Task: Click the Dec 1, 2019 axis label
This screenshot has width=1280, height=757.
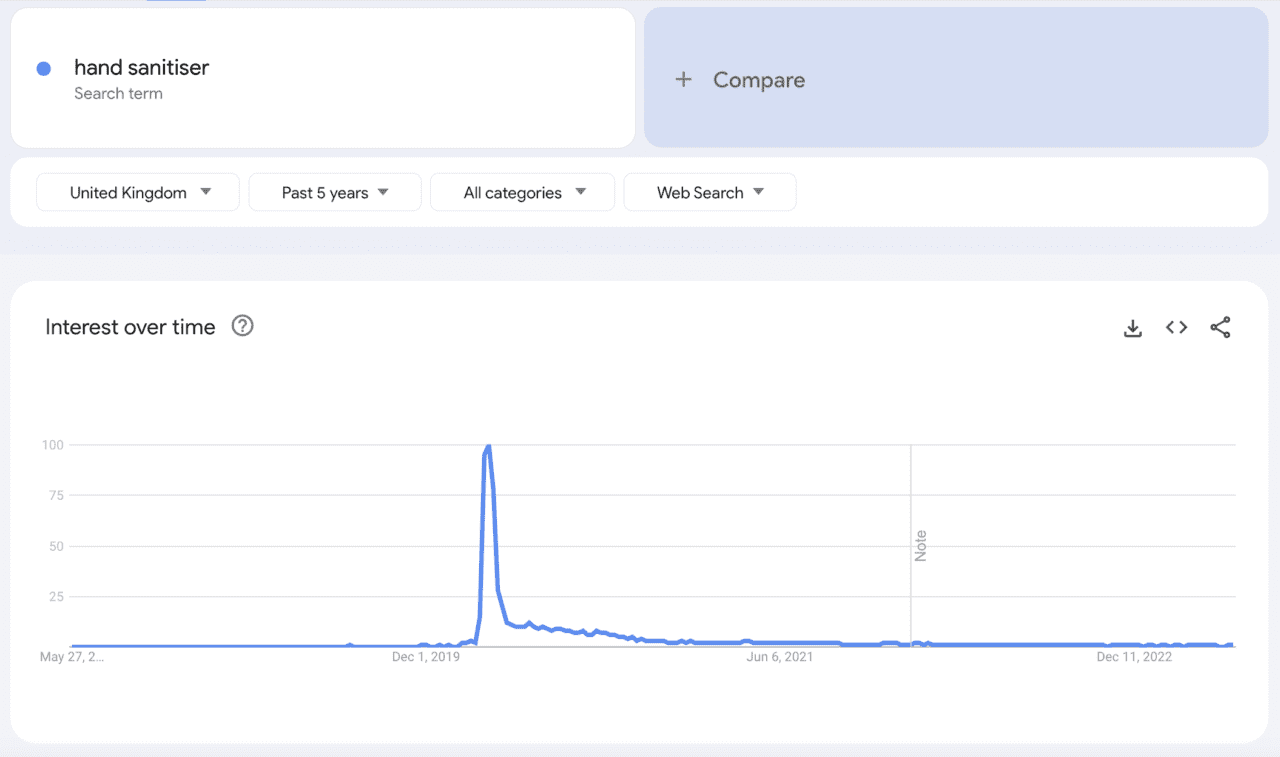Action: pyautogui.click(x=426, y=657)
